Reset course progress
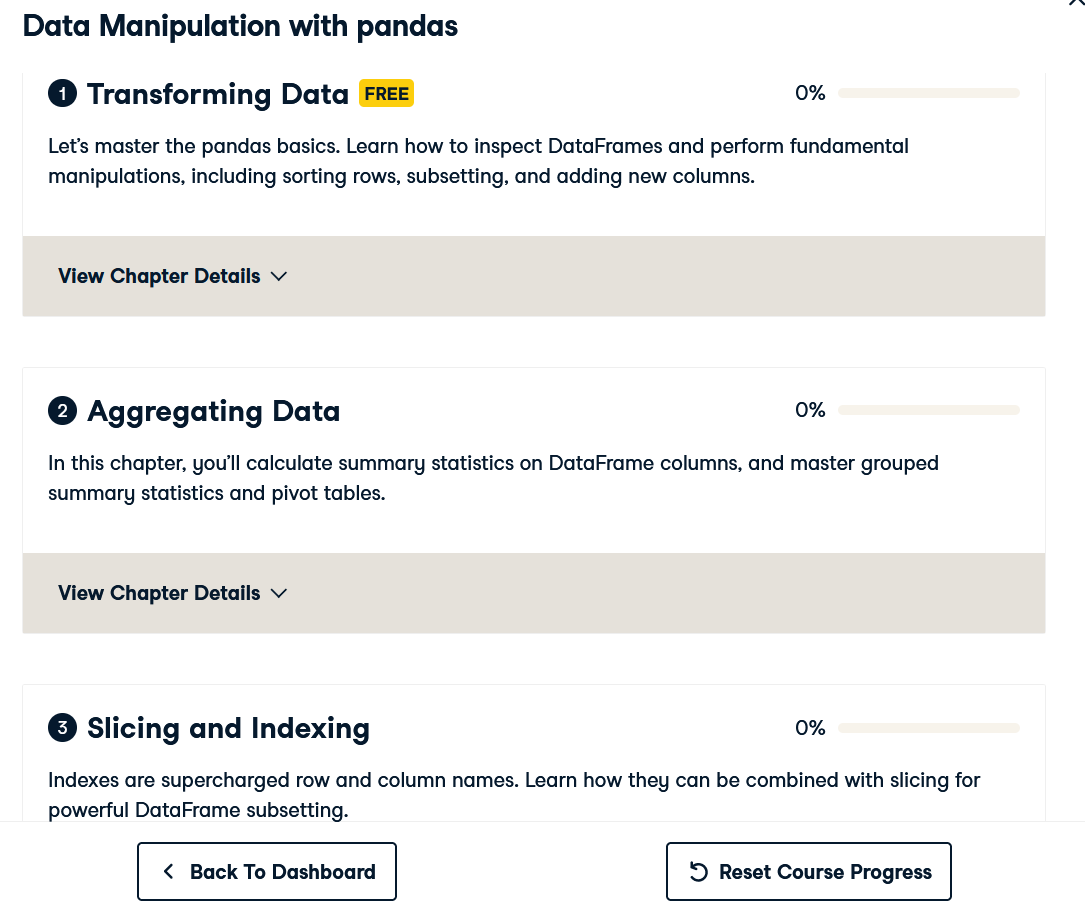The height and width of the screenshot is (906, 1085). [809, 872]
